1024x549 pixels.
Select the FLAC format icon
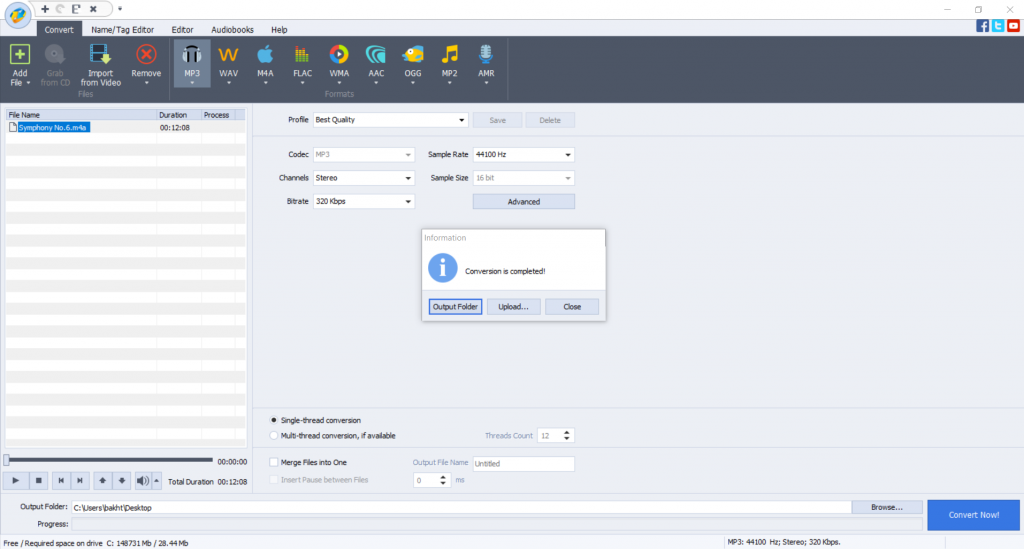coord(302,55)
